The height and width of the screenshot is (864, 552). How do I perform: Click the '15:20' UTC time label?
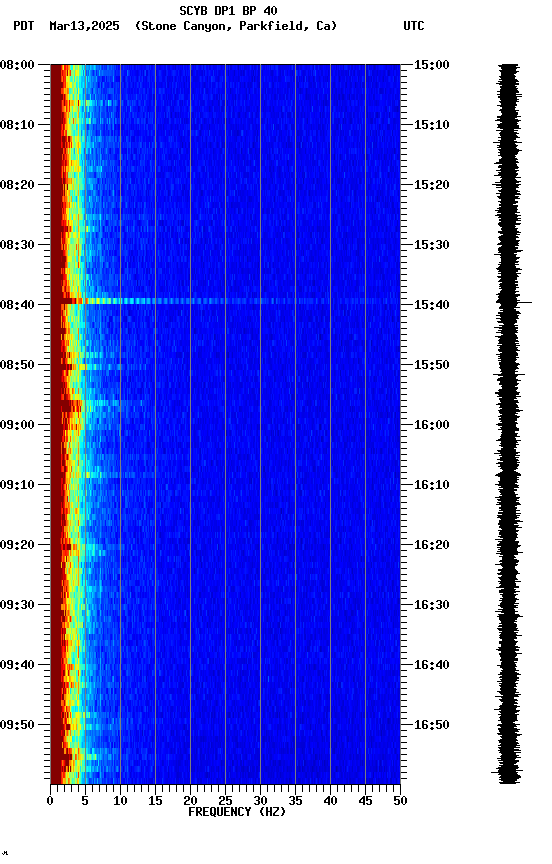tap(432, 185)
